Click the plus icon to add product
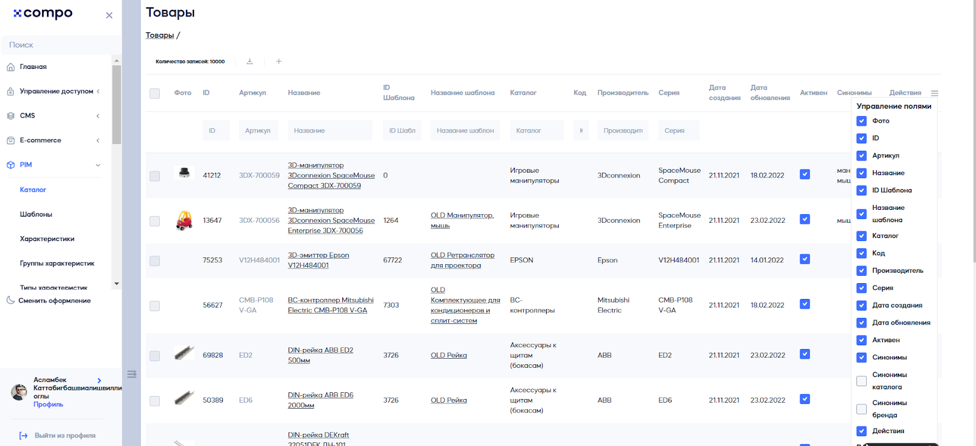The width and height of the screenshot is (976, 446). pyautogui.click(x=279, y=61)
